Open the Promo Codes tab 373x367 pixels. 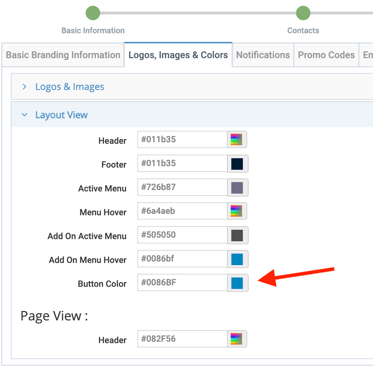coord(326,55)
